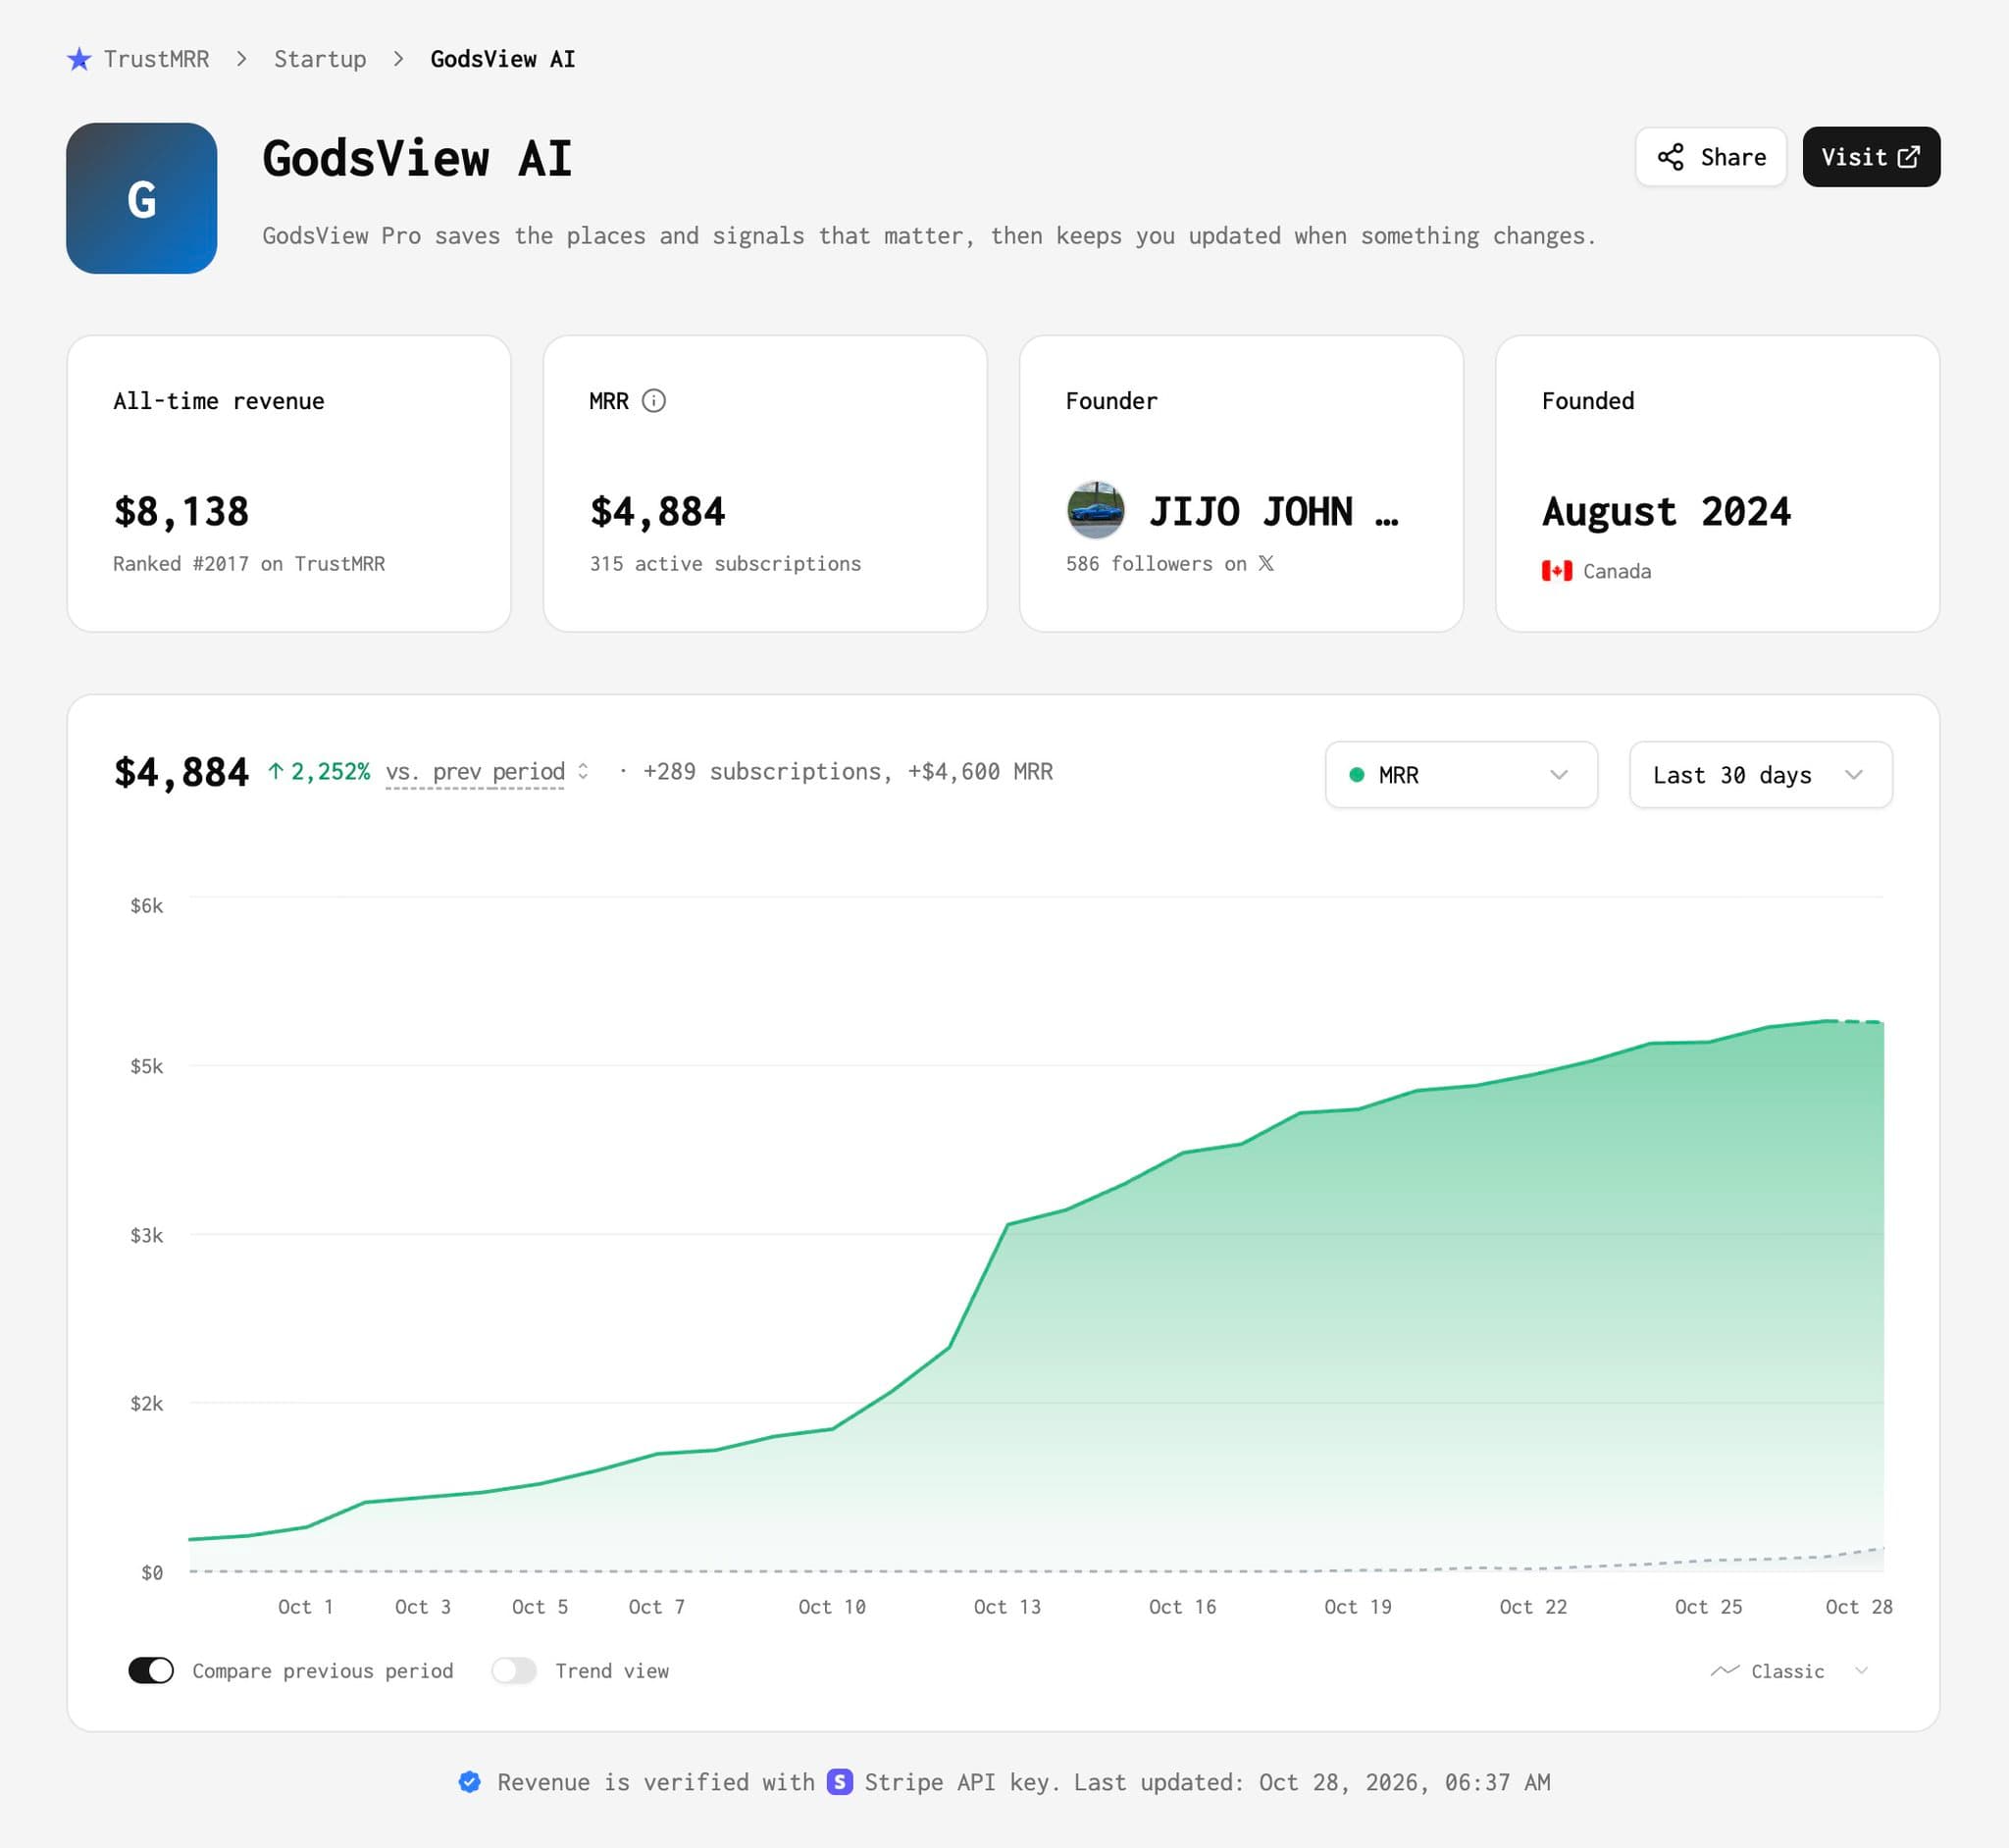Open founder JIJO JOHN profile
The width and height of the screenshot is (2009, 1848).
[1273, 512]
